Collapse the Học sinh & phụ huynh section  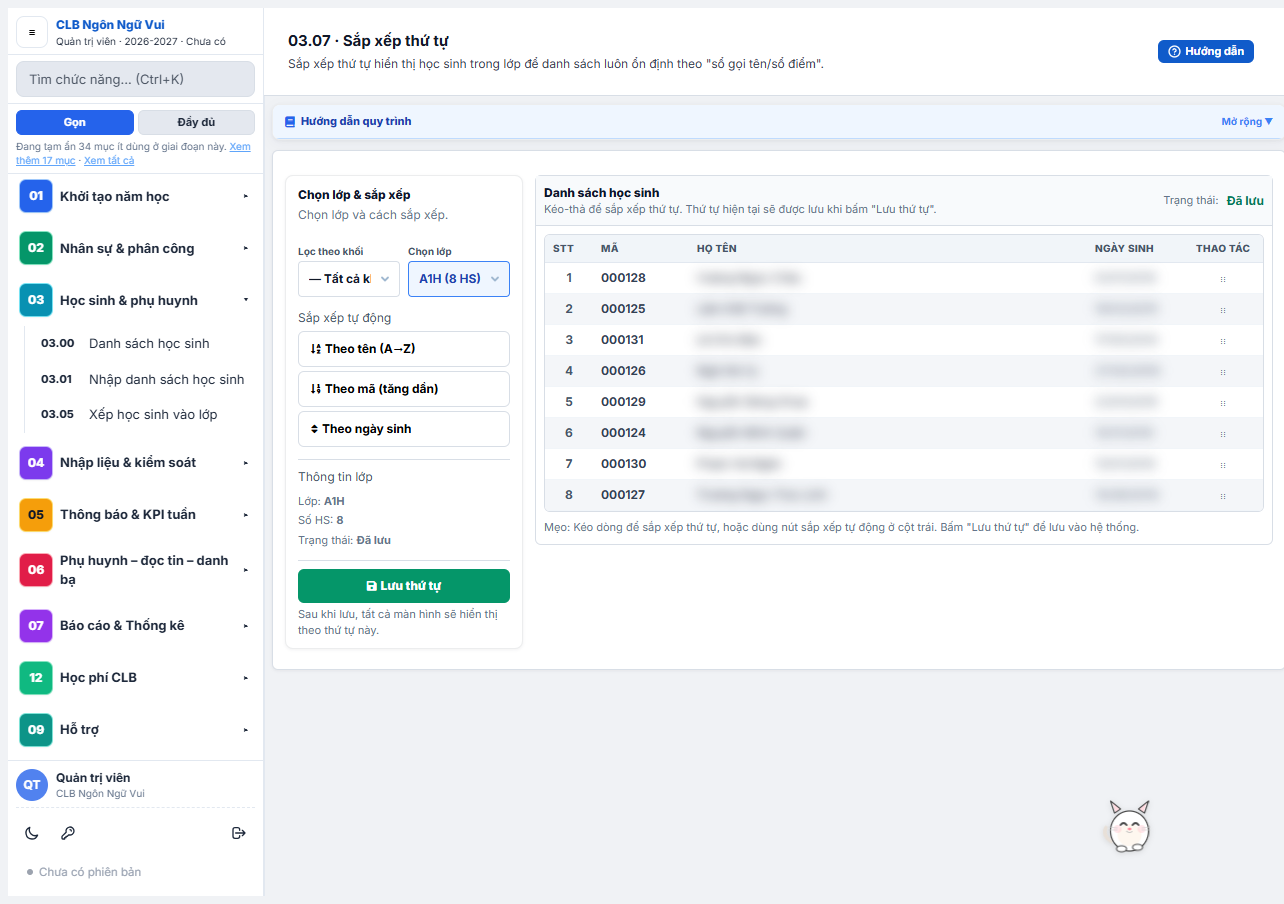coord(135,301)
